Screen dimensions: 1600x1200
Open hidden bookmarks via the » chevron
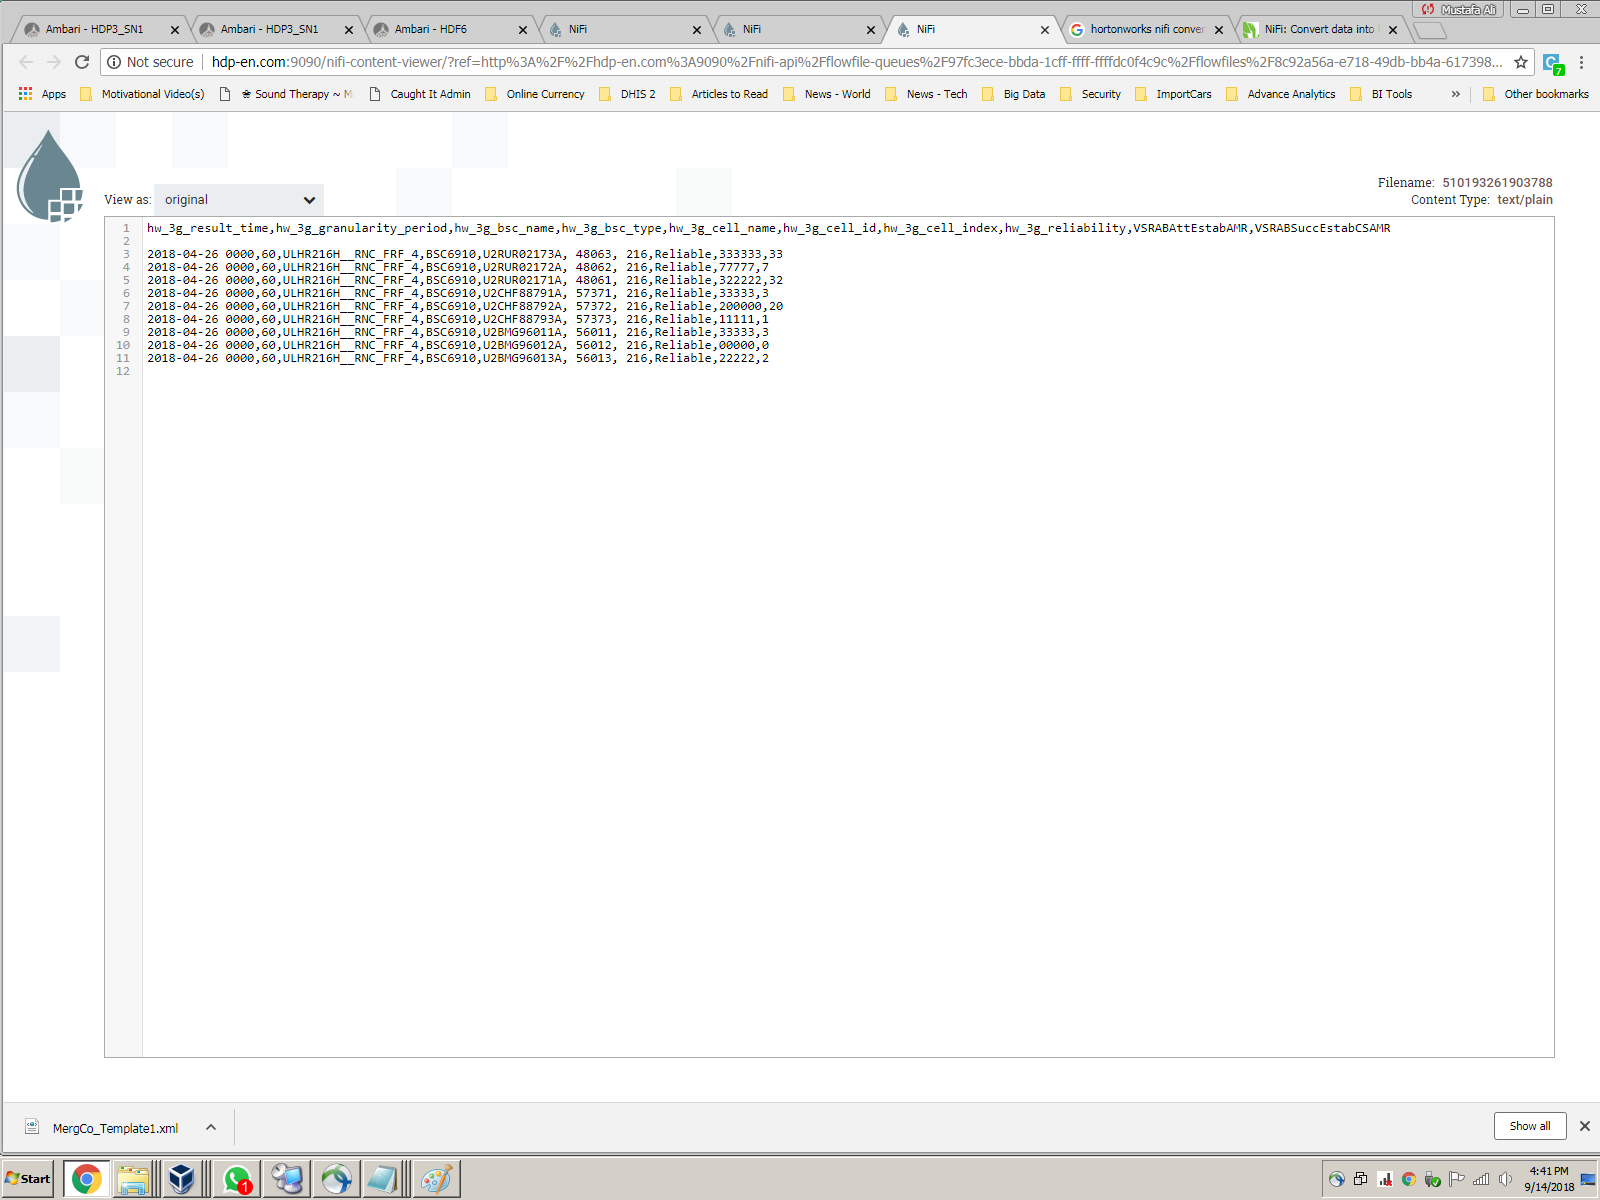1455,93
